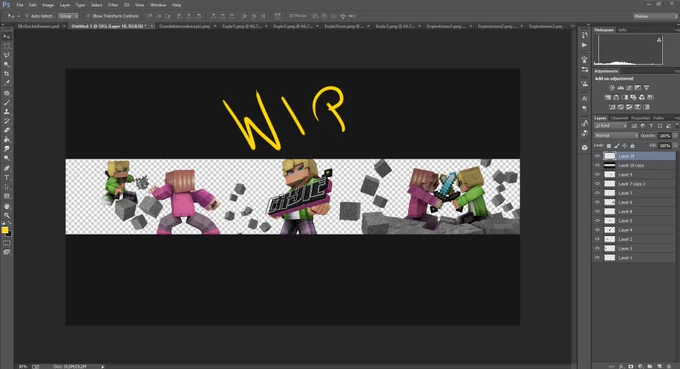Select the Type tool
The width and height of the screenshot is (680, 369).
[x=7, y=177]
